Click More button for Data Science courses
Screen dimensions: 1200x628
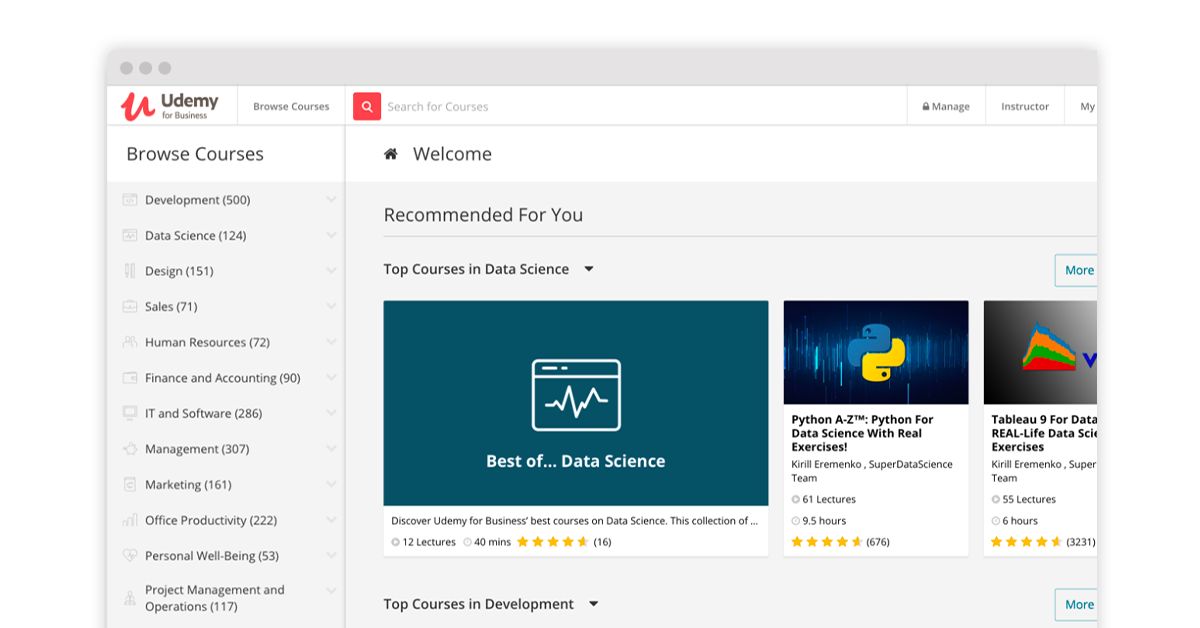coord(1076,270)
